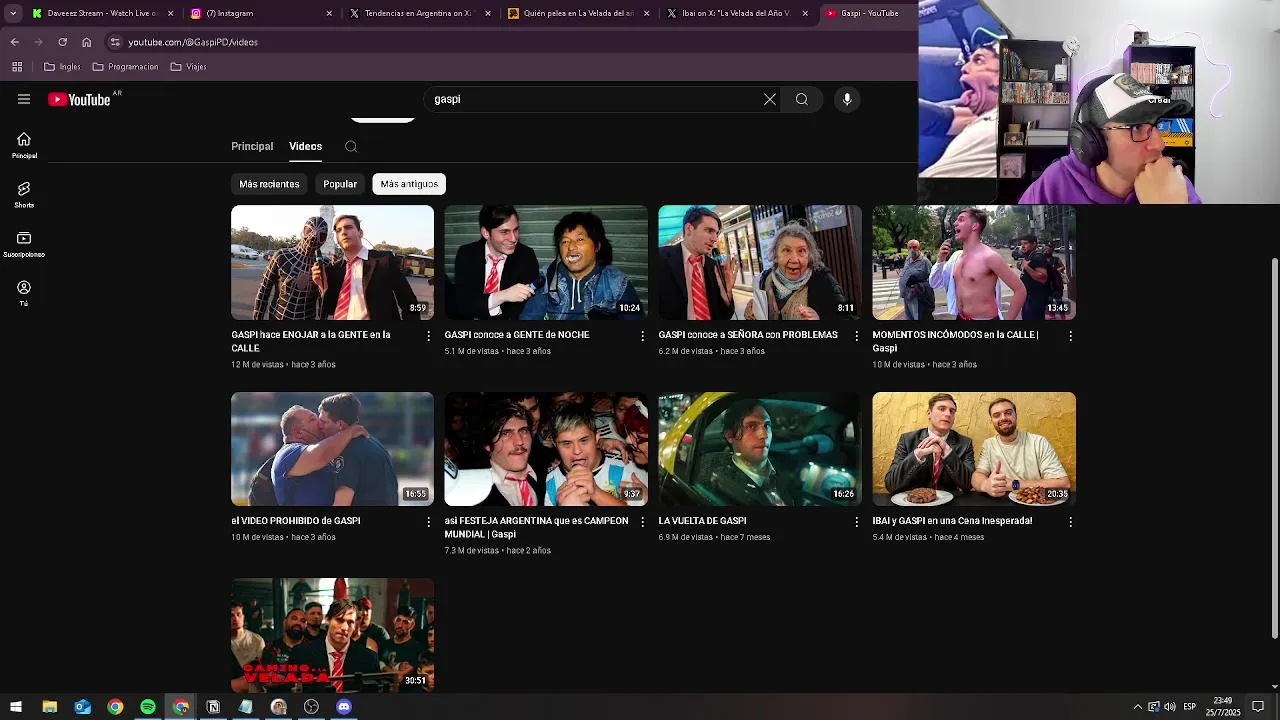
Task: Play the IBAI y GASPI dinner thumbnail
Action: pyautogui.click(x=974, y=448)
